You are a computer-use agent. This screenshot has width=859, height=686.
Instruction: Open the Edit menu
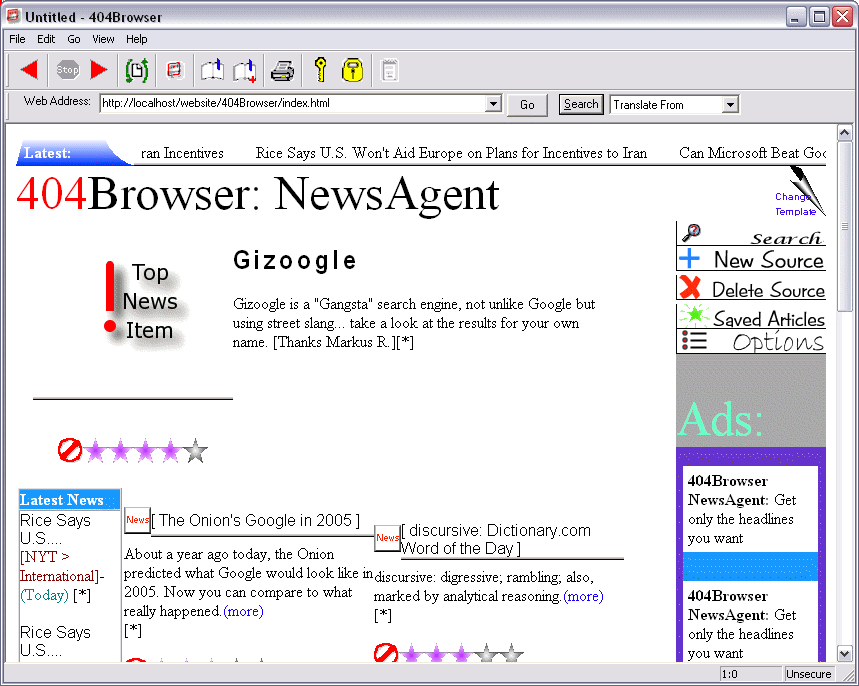point(46,39)
